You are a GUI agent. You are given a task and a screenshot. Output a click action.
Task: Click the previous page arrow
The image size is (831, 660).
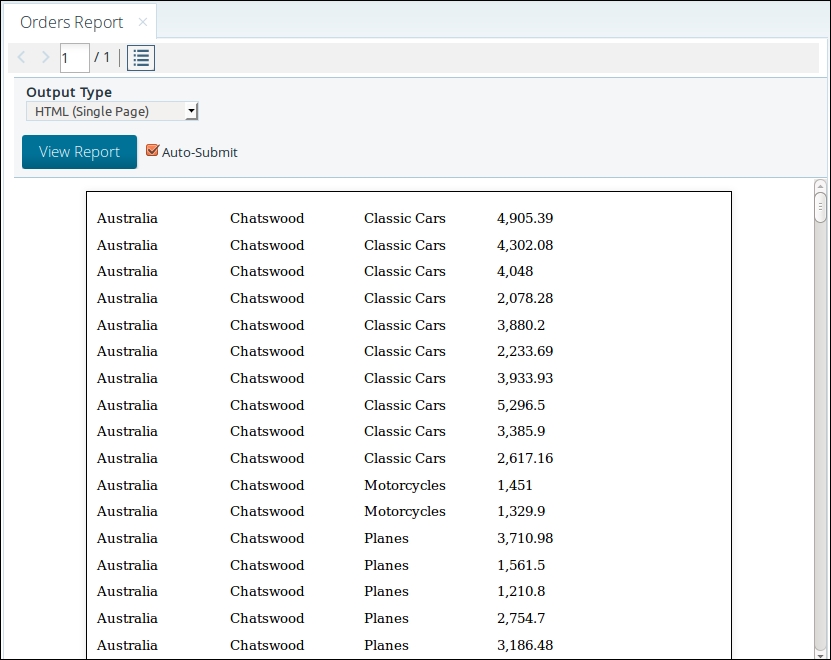21,57
